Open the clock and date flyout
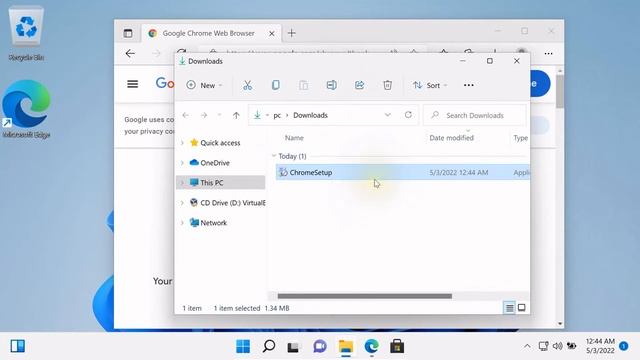The height and width of the screenshot is (360, 640). pyautogui.click(x=600, y=346)
